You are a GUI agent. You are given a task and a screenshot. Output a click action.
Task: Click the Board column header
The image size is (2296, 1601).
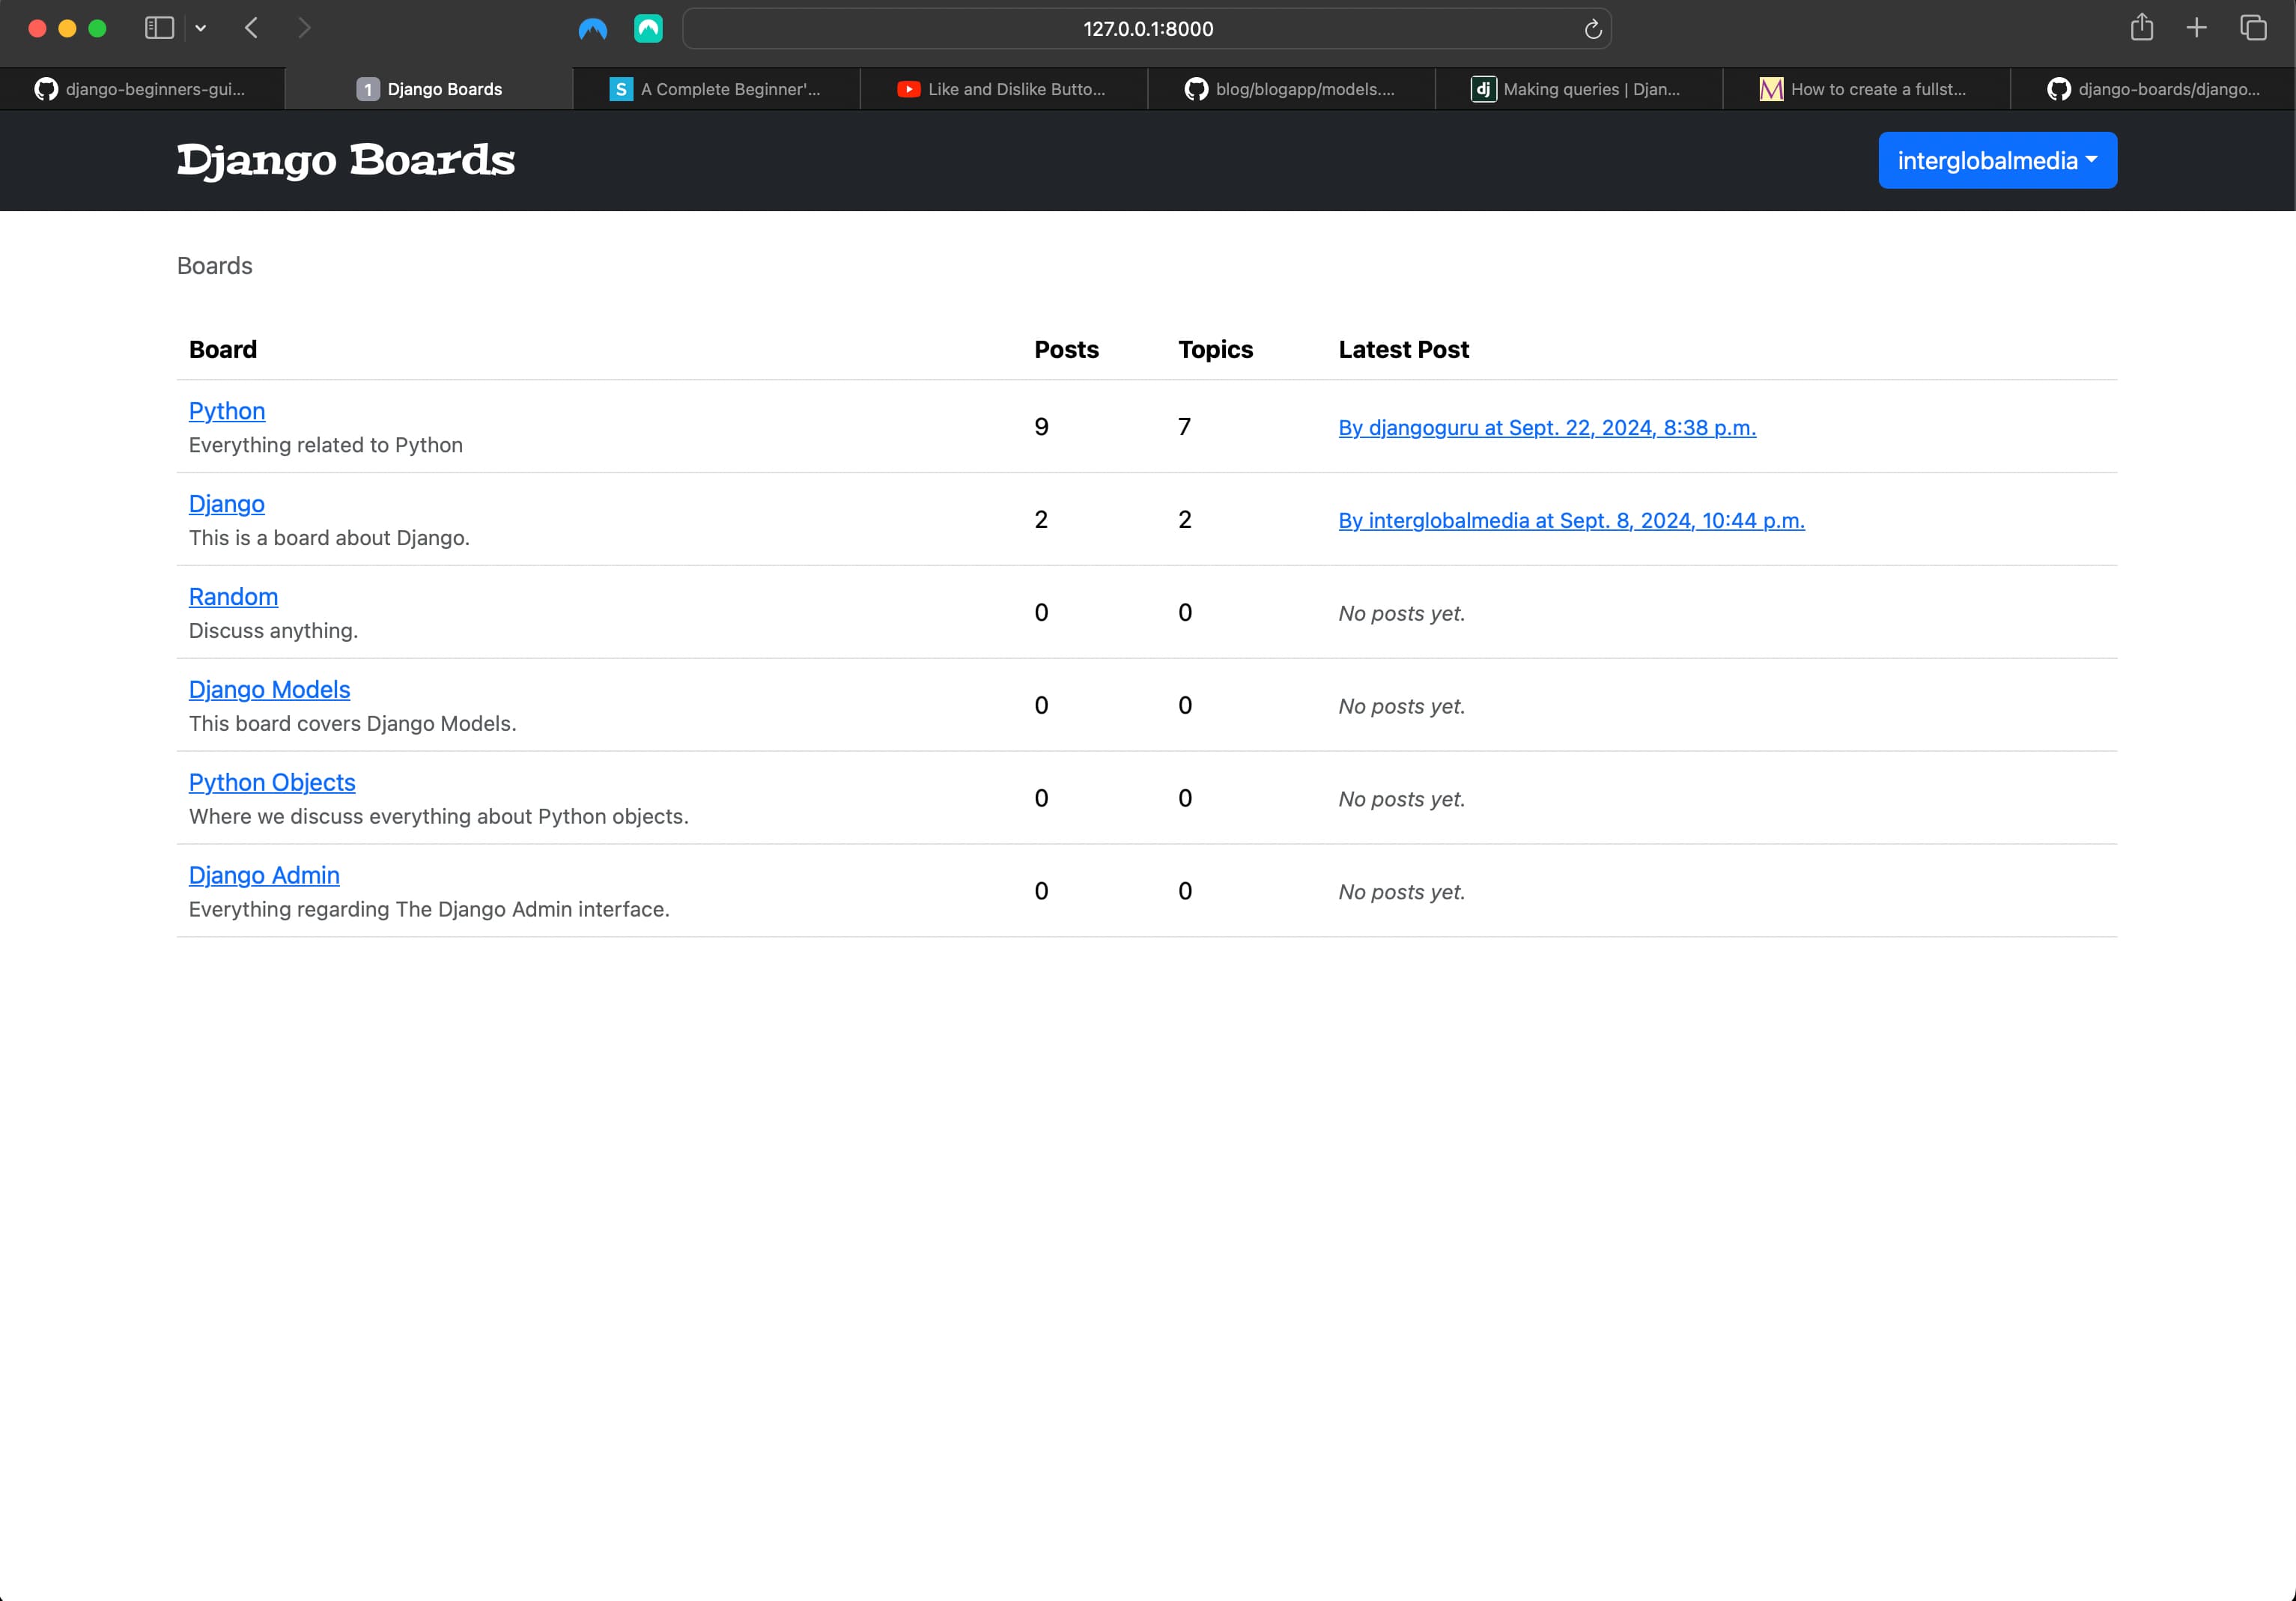coord(223,350)
